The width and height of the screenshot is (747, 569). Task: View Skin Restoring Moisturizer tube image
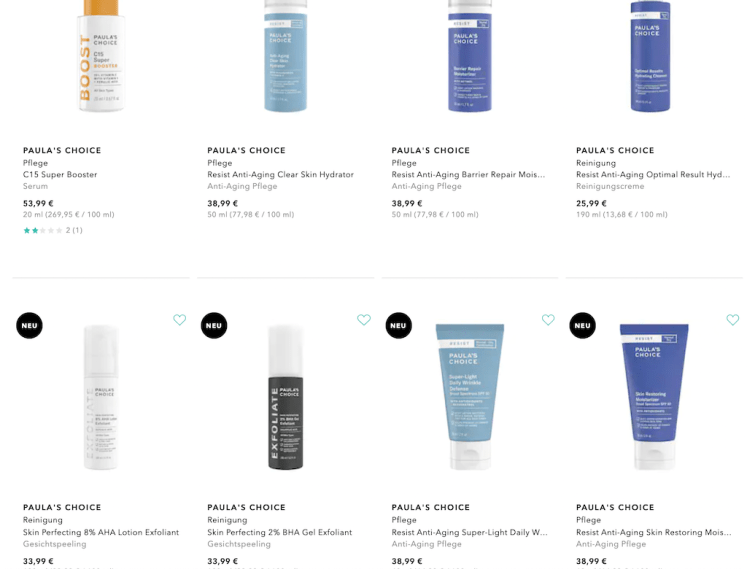pyautogui.click(x=654, y=396)
